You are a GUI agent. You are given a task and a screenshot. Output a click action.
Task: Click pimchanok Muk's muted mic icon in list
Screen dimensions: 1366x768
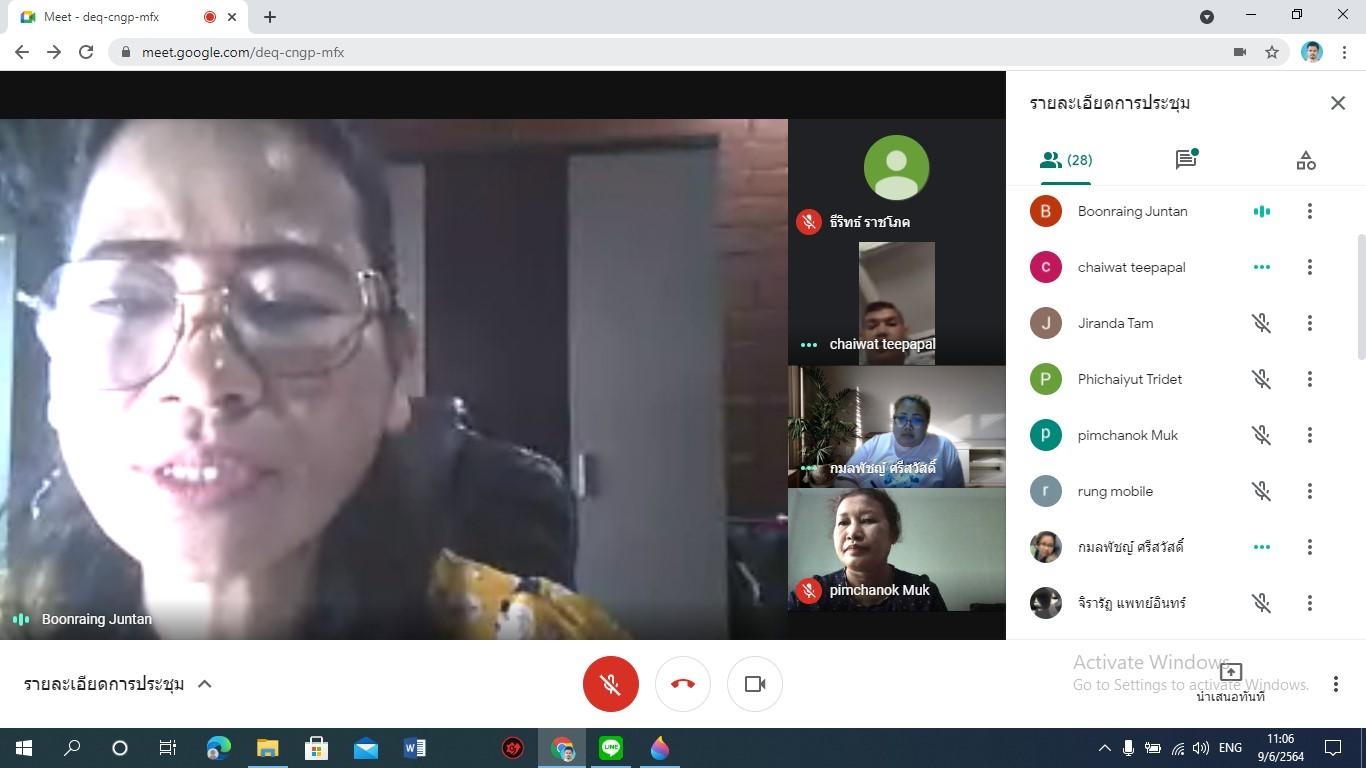[1261, 435]
